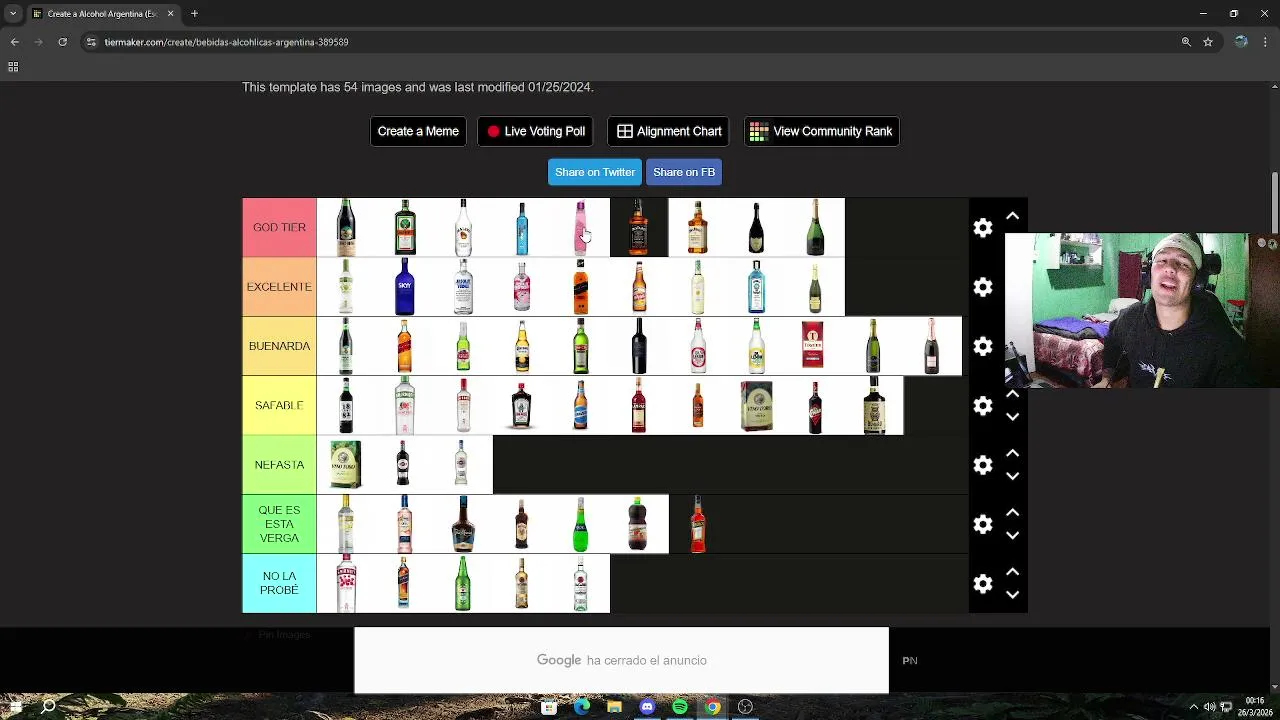Share on FB
Viewport: 1280px width, 720px height.
(x=684, y=172)
